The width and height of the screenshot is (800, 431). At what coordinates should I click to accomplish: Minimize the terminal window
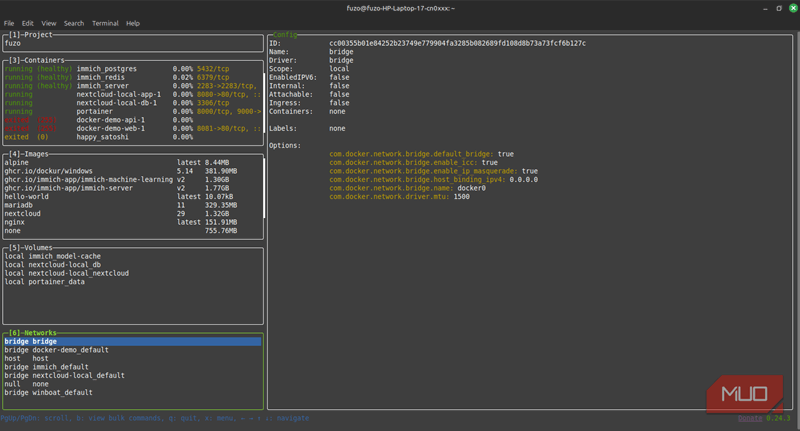tap(765, 9)
